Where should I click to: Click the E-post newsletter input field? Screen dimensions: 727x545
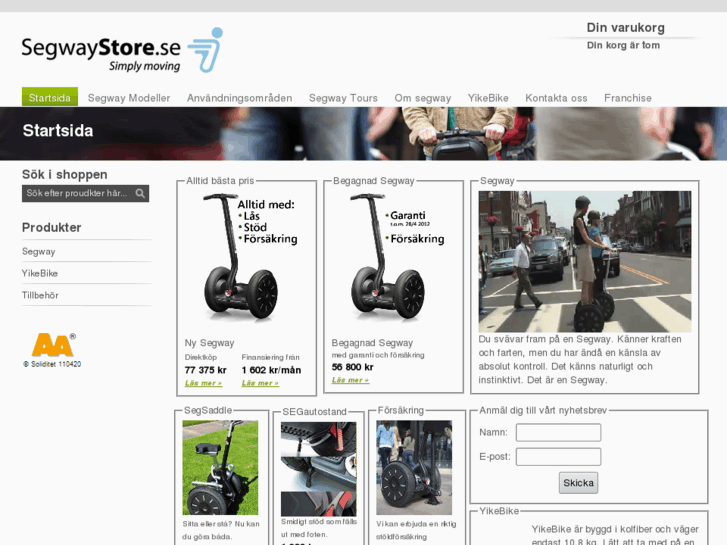click(558, 456)
